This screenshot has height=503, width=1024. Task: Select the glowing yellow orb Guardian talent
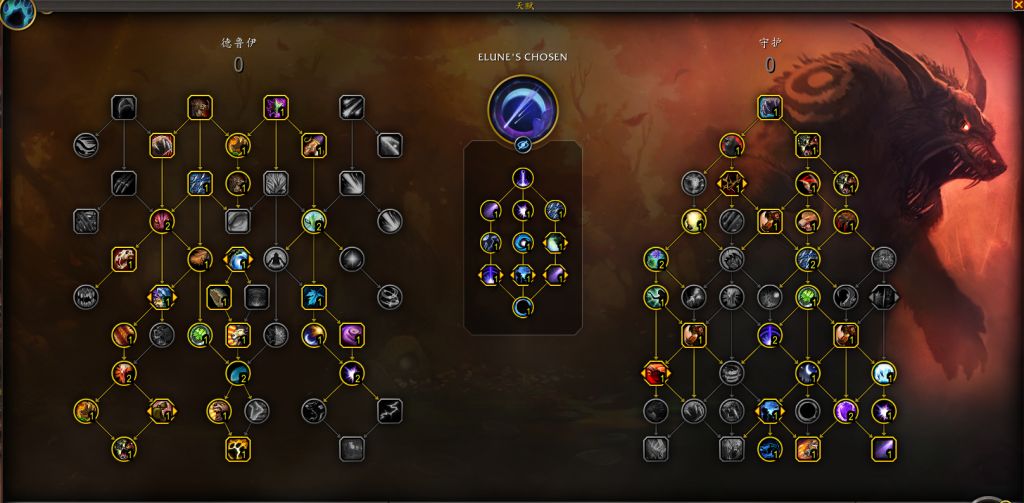[x=694, y=221]
